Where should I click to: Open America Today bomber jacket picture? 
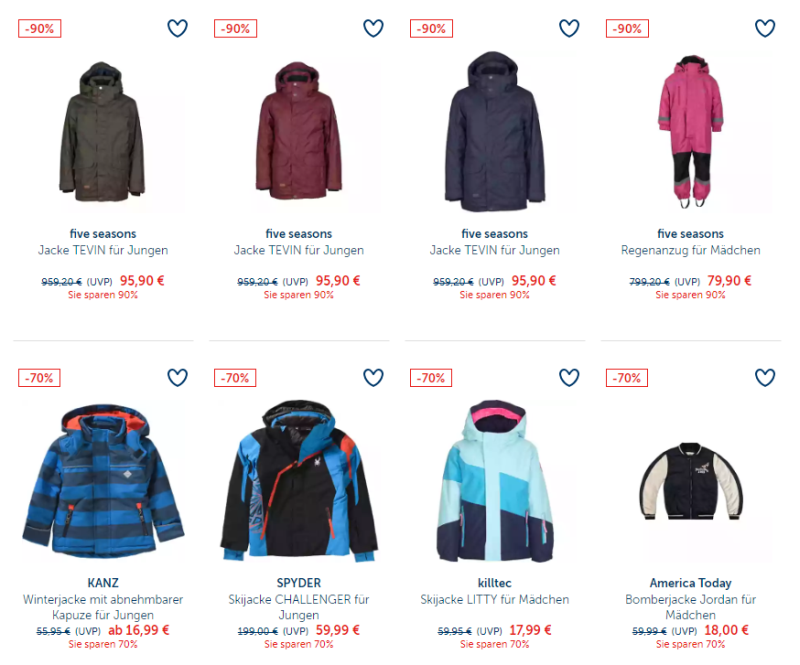(690, 481)
